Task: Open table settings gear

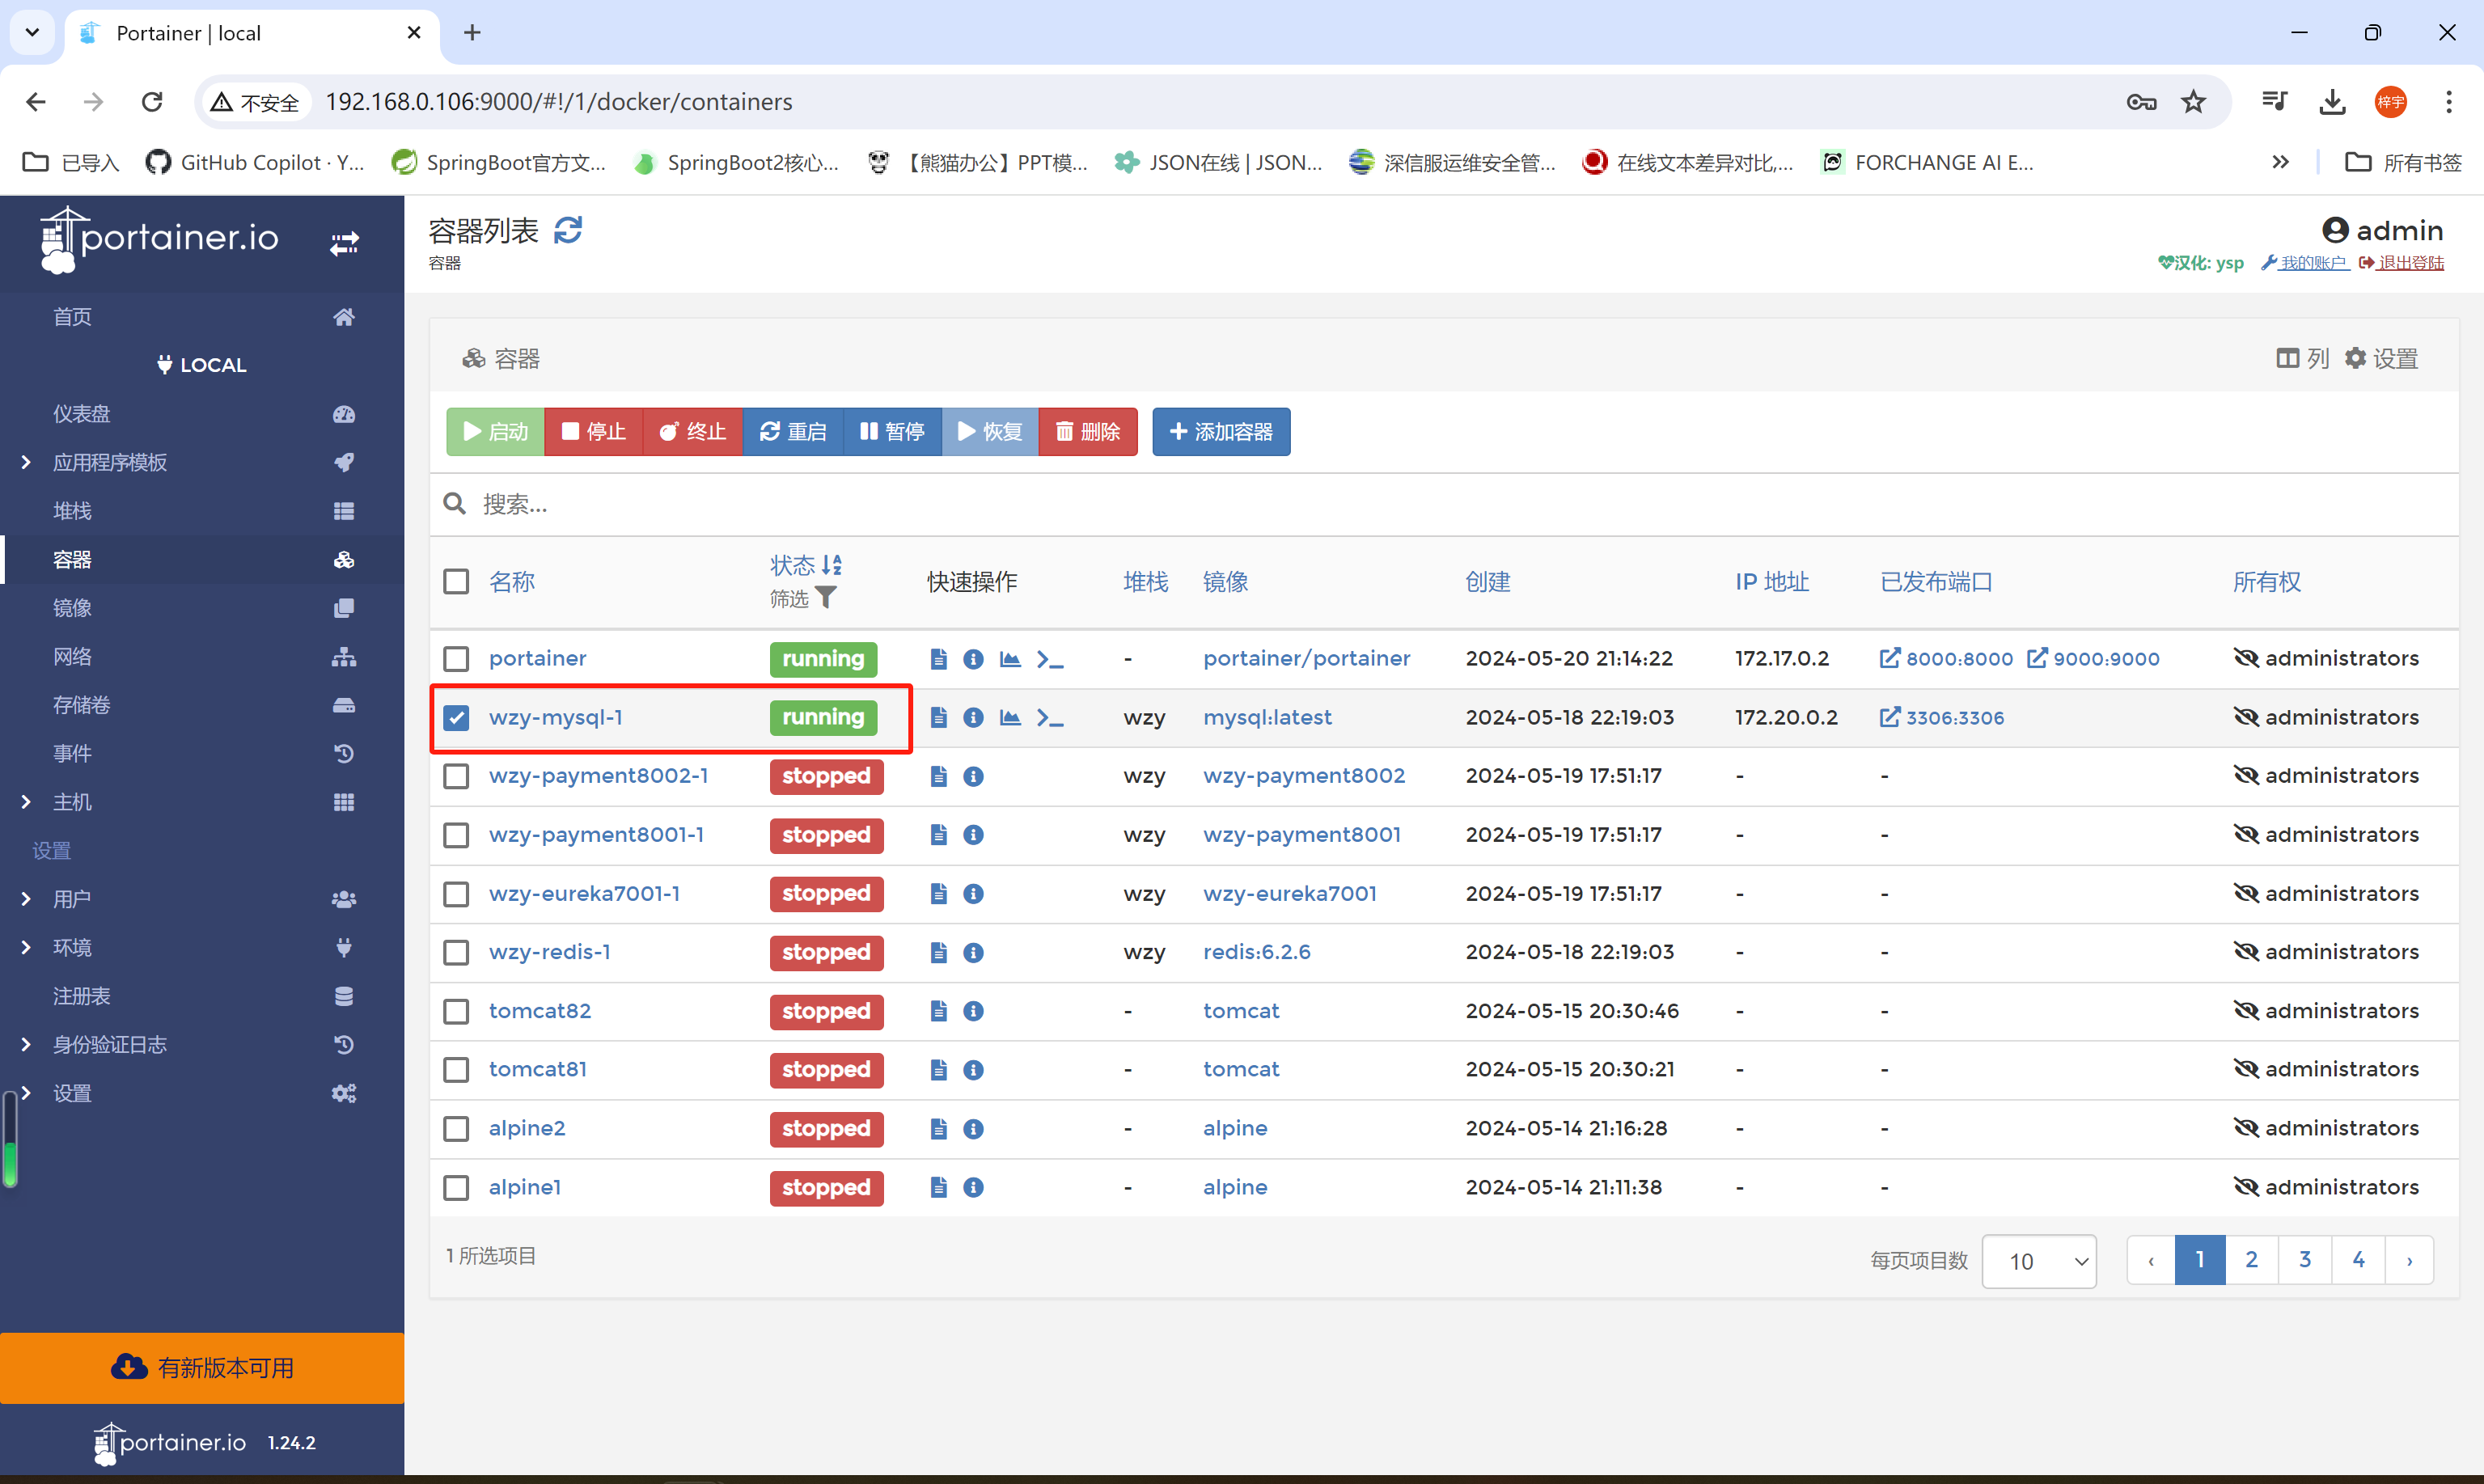Action: click(x=2355, y=358)
